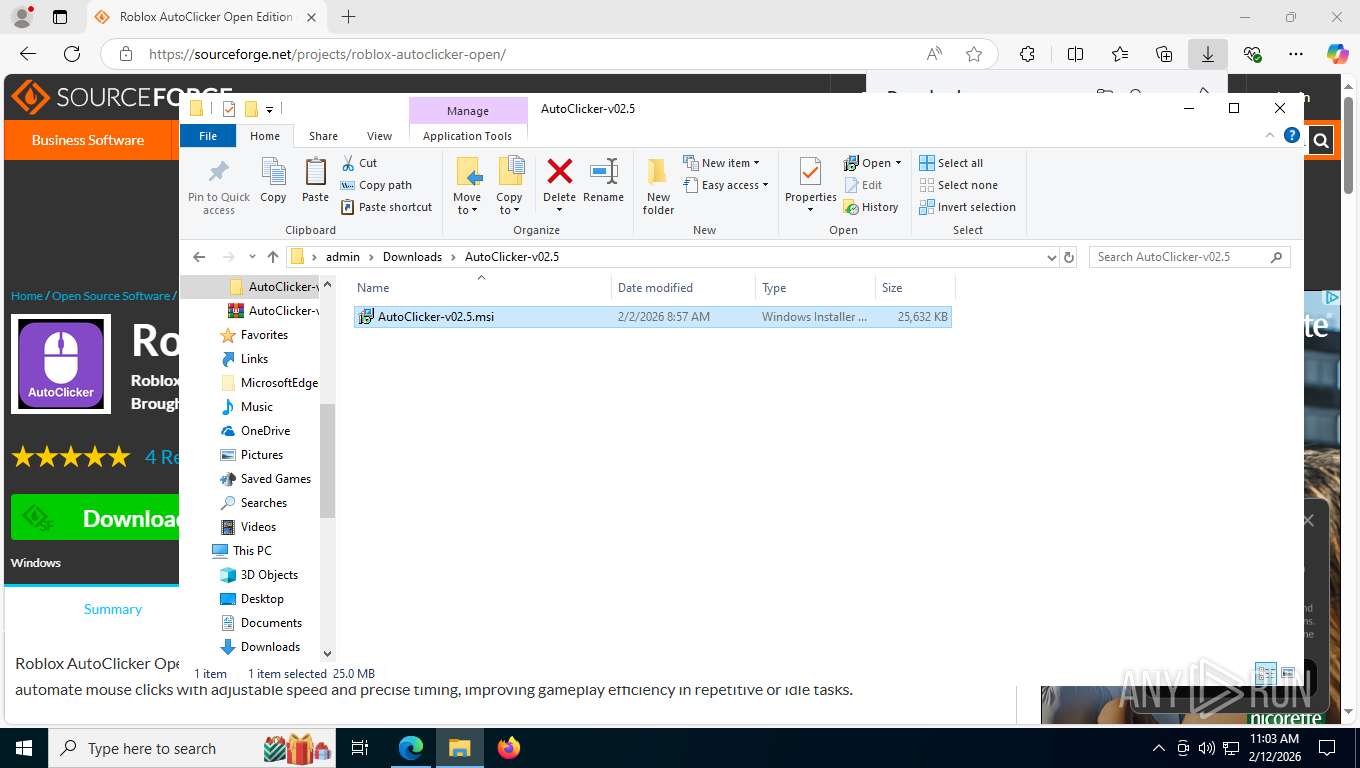Create a New folder
The width and height of the screenshot is (1360, 768).
click(658, 186)
